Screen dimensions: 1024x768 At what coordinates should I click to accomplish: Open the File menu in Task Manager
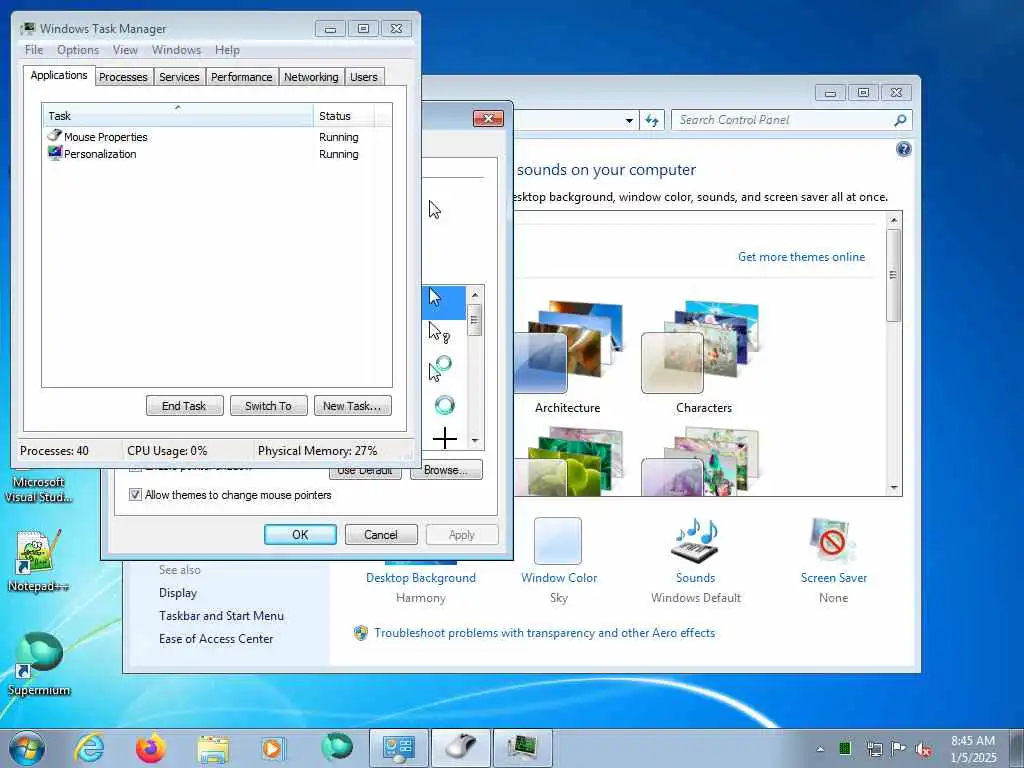click(34, 50)
